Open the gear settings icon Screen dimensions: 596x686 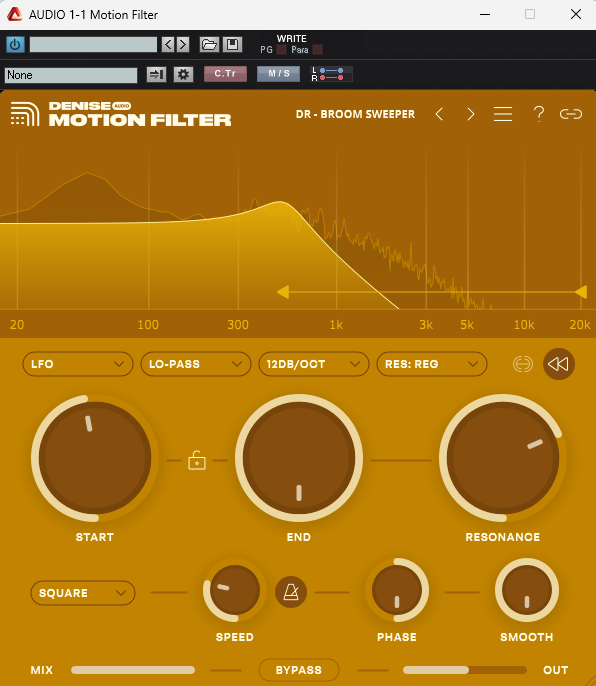pyautogui.click(x=183, y=74)
